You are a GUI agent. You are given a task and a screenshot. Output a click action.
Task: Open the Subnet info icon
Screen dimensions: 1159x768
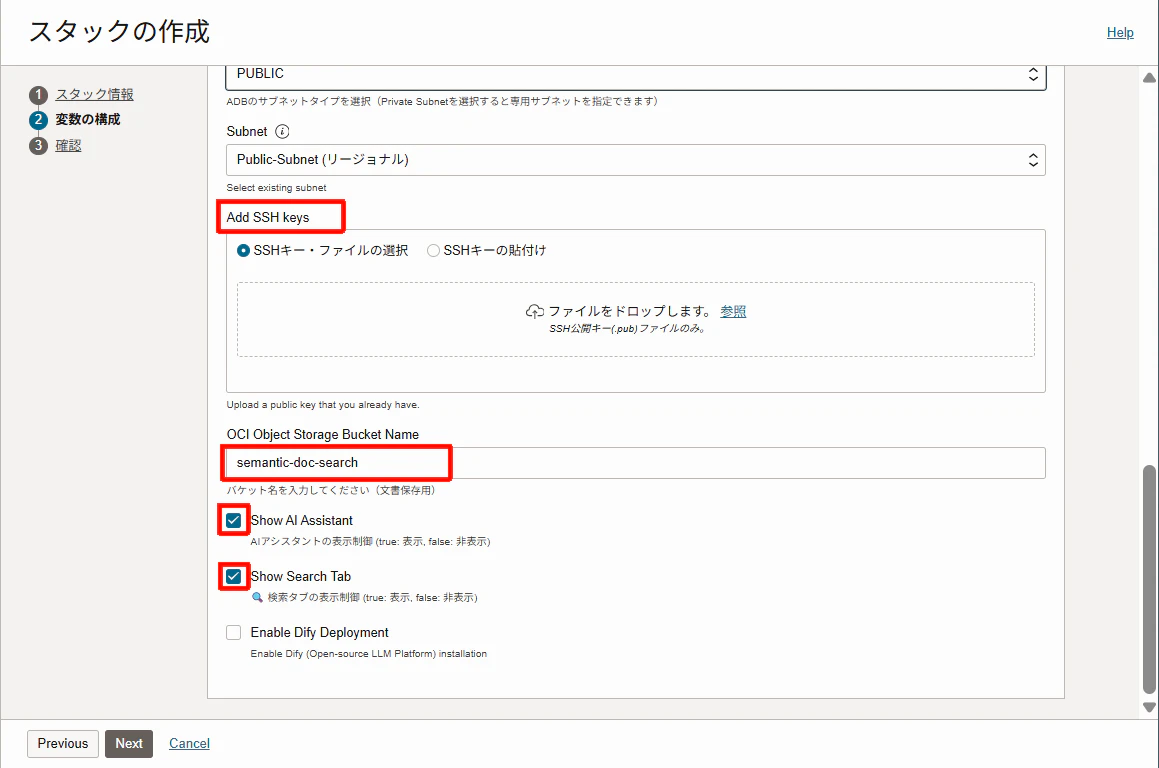click(x=282, y=132)
